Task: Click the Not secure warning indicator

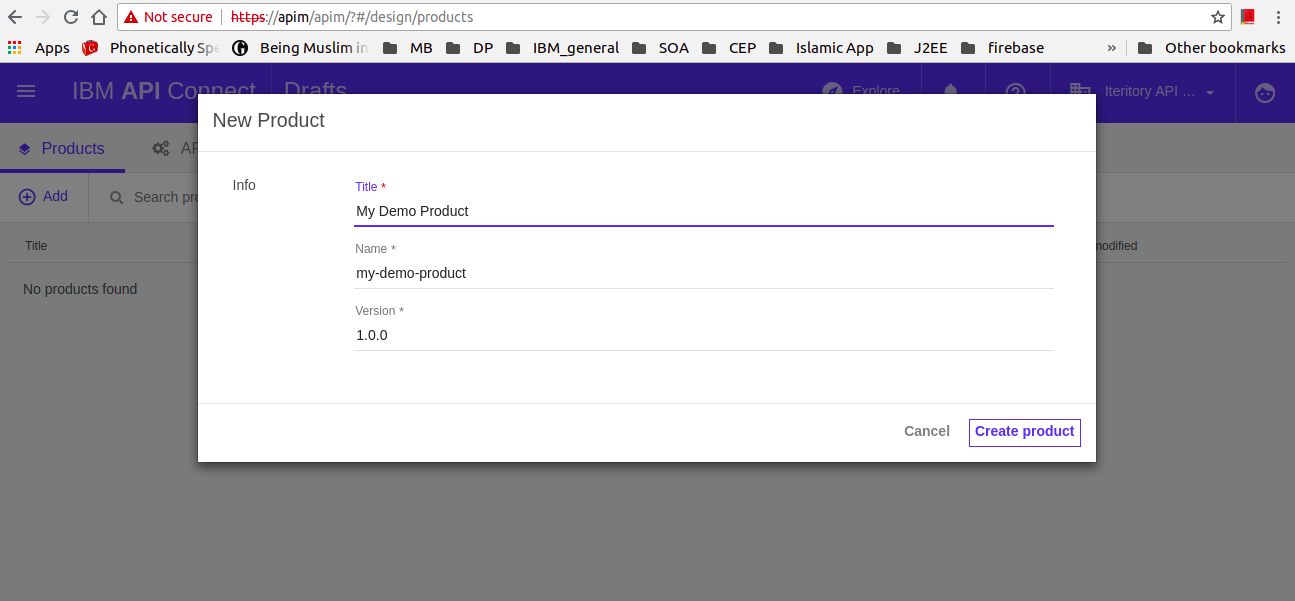Action: point(168,17)
